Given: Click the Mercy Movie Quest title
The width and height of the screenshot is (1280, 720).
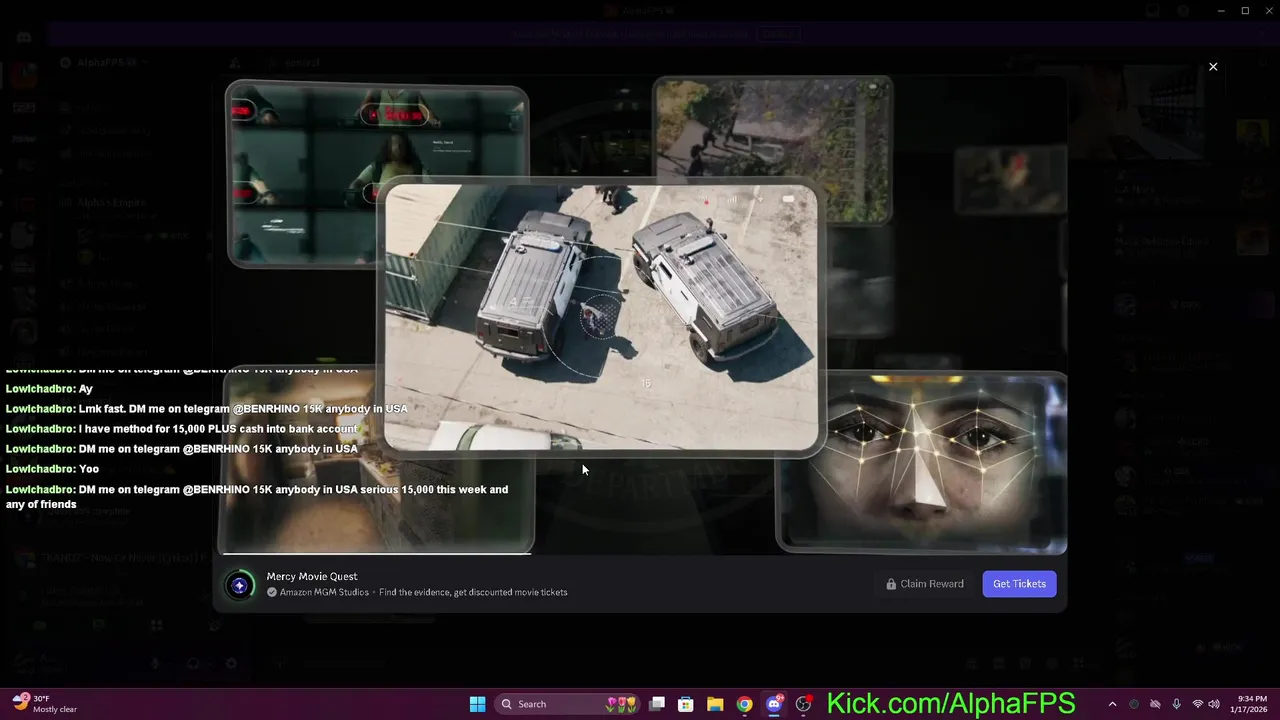Looking at the screenshot, I should click(x=312, y=576).
